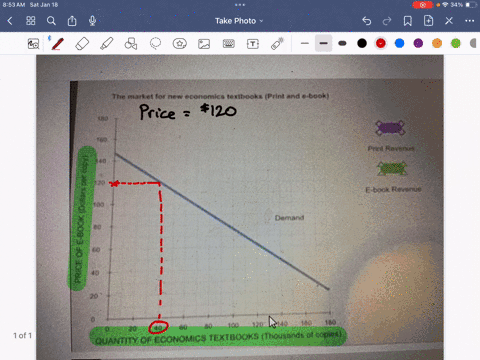Tap the three-dot multitasking indicator
The height and width of the screenshot is (360, 480).
[x=240, y=5]
